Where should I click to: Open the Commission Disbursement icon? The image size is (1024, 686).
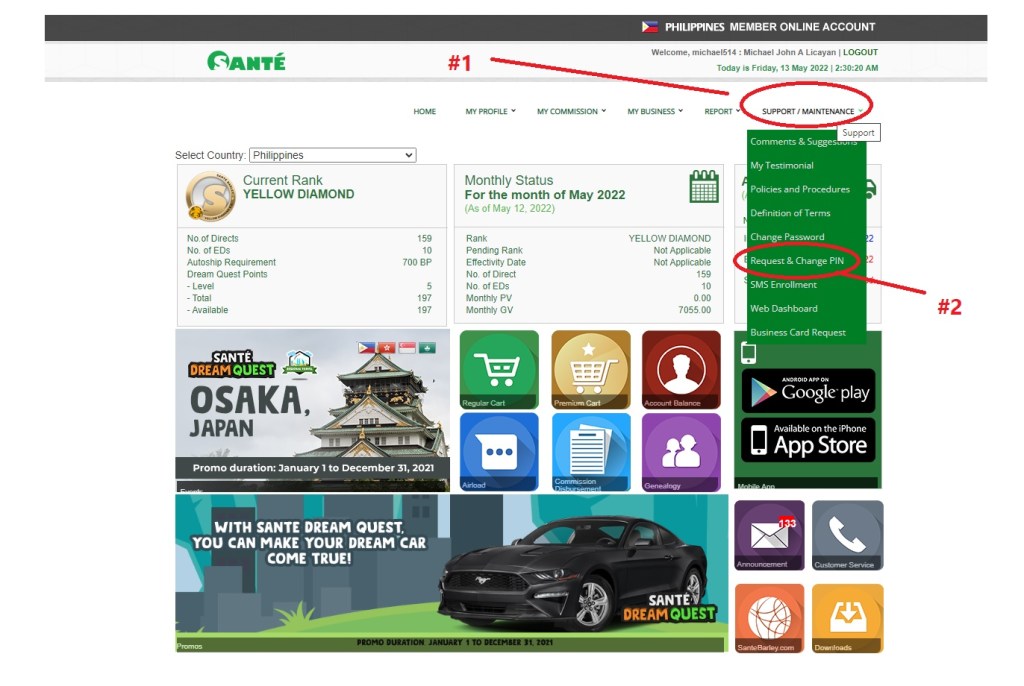click(590, 452)
